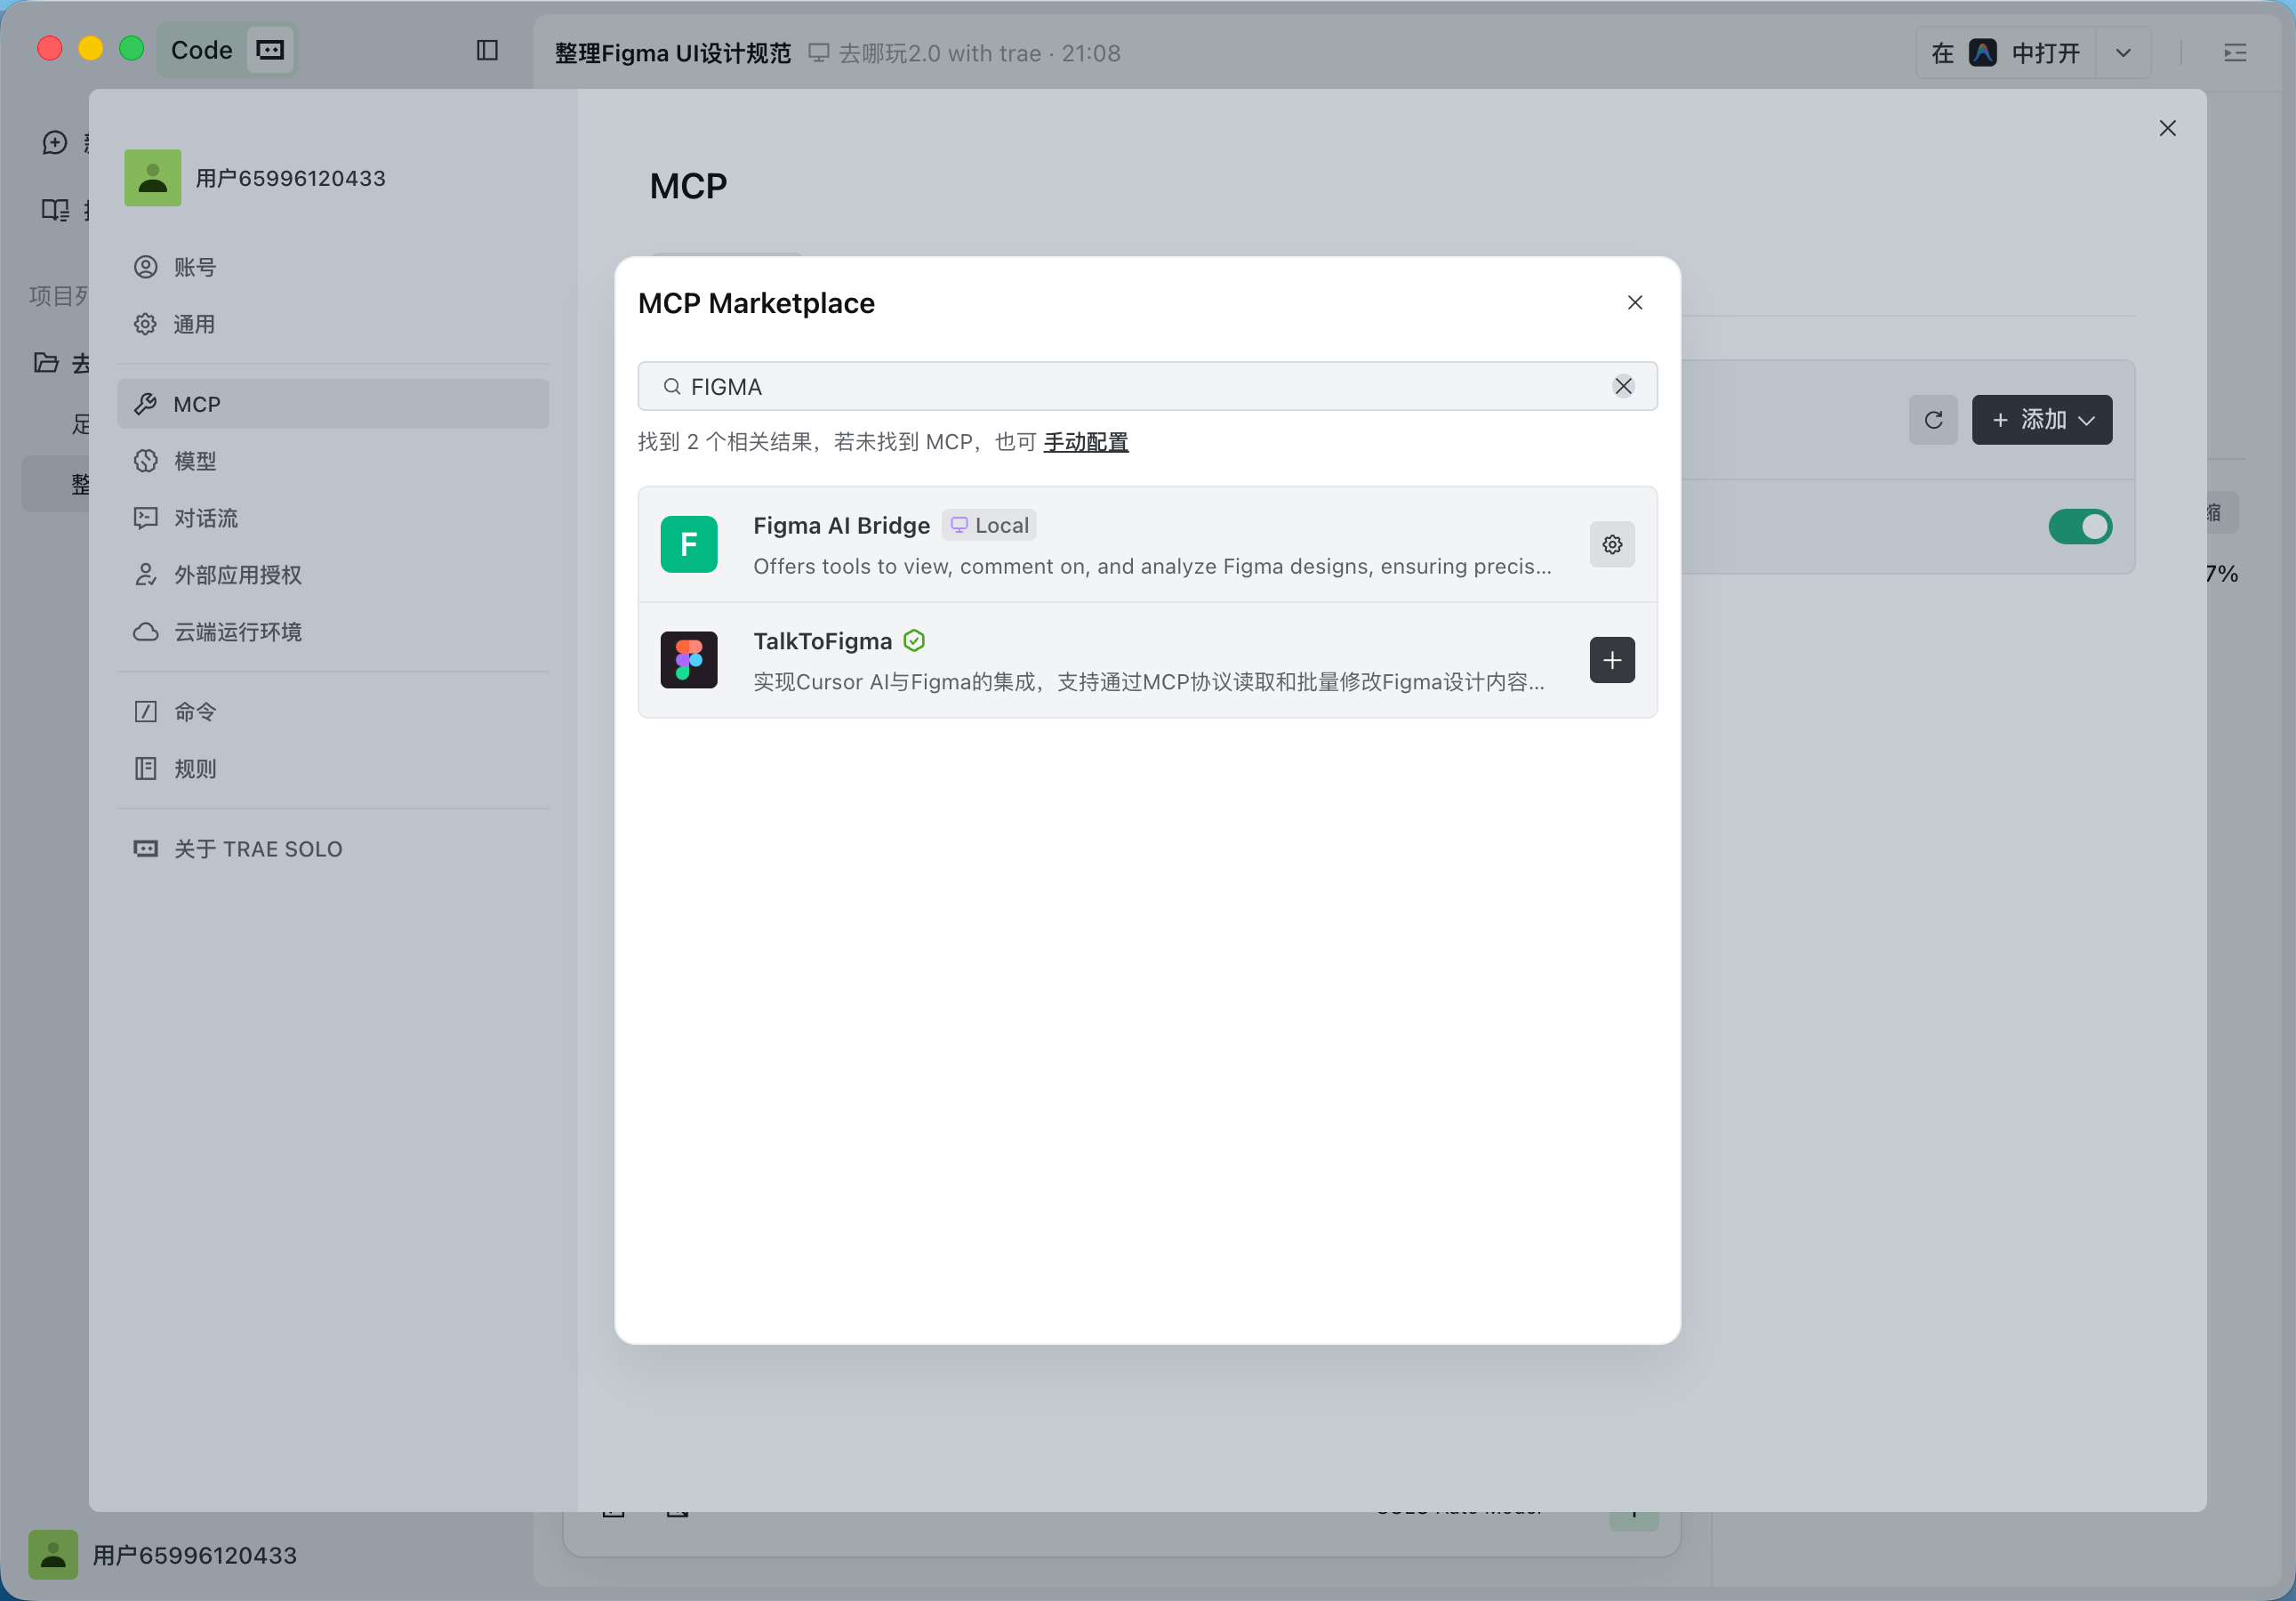Open the 模型 settings section
The image size is (2296, 1601).
coord(195,461)
